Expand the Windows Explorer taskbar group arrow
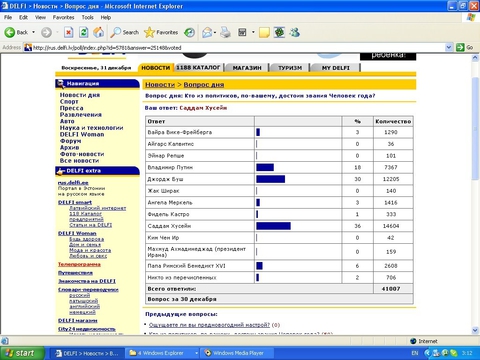The height and width of the screenshot is (360, 480). click(x=196, y=353)
